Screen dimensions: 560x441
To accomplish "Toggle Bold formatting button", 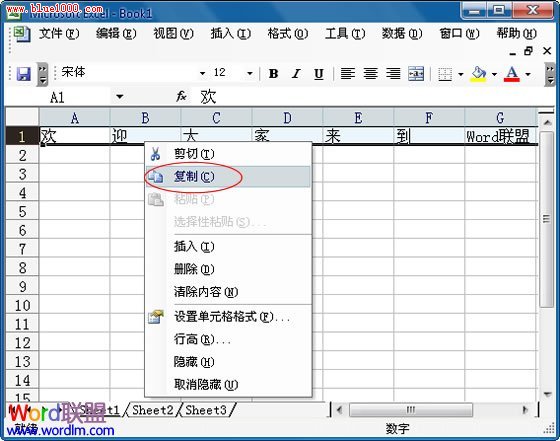I will point(274,74).
